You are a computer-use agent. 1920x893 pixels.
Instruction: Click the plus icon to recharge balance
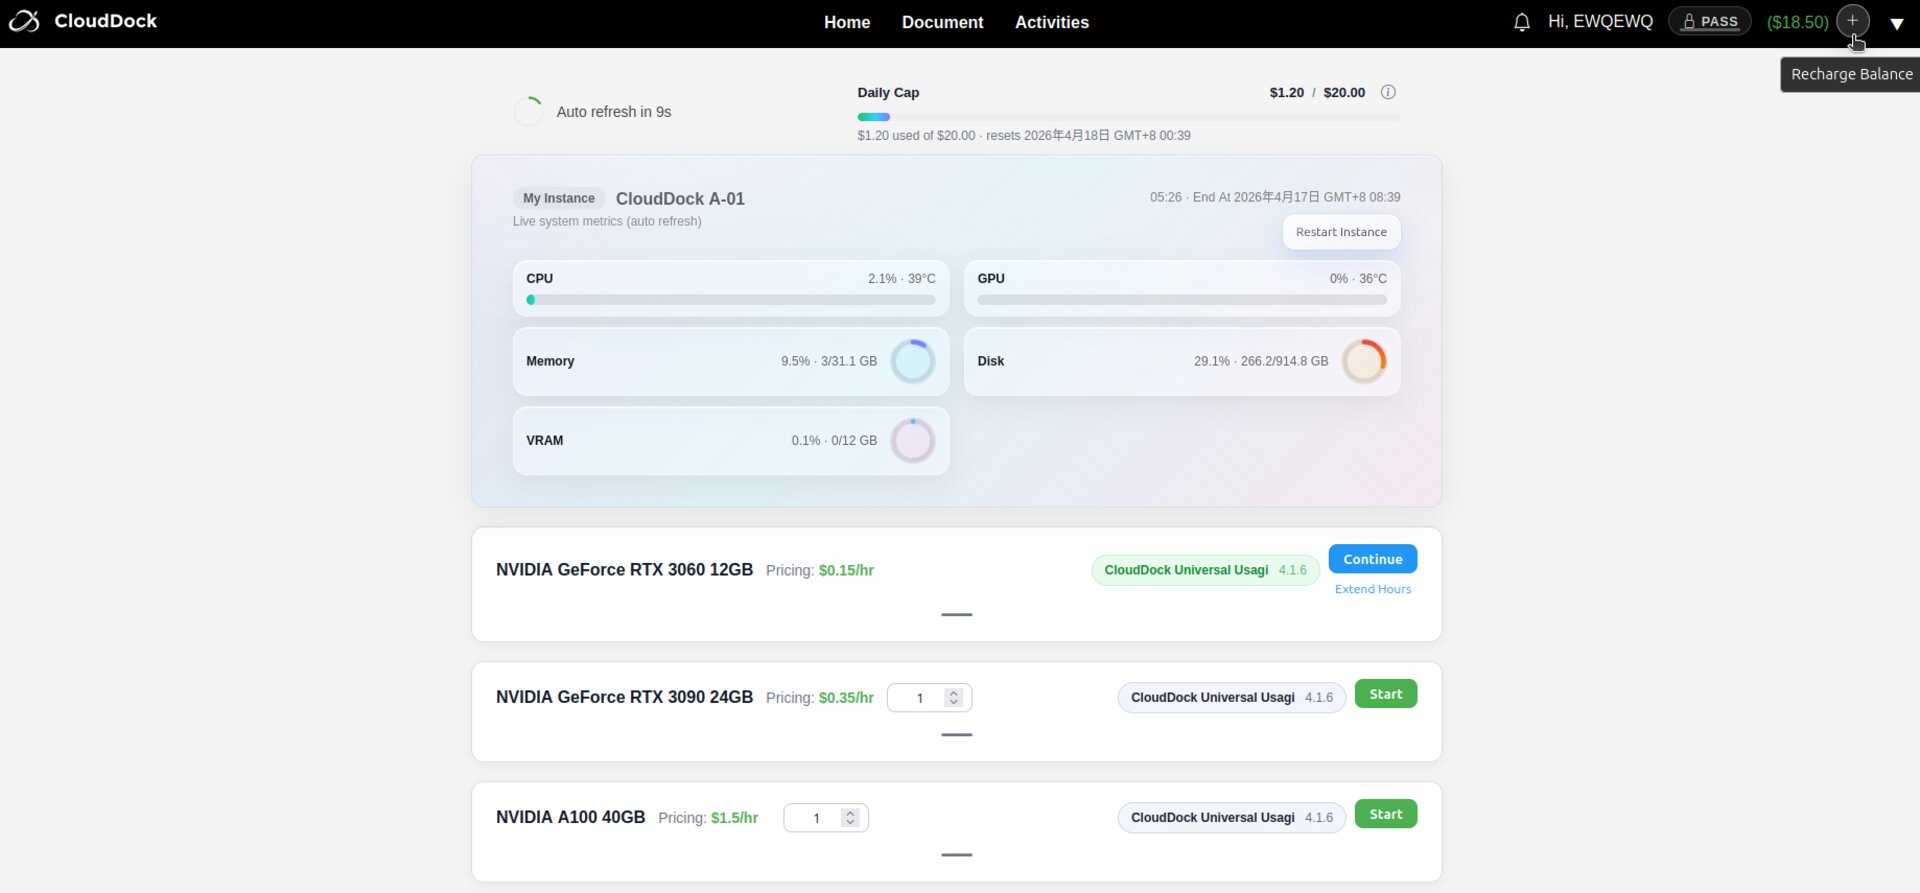[1852, 21]
